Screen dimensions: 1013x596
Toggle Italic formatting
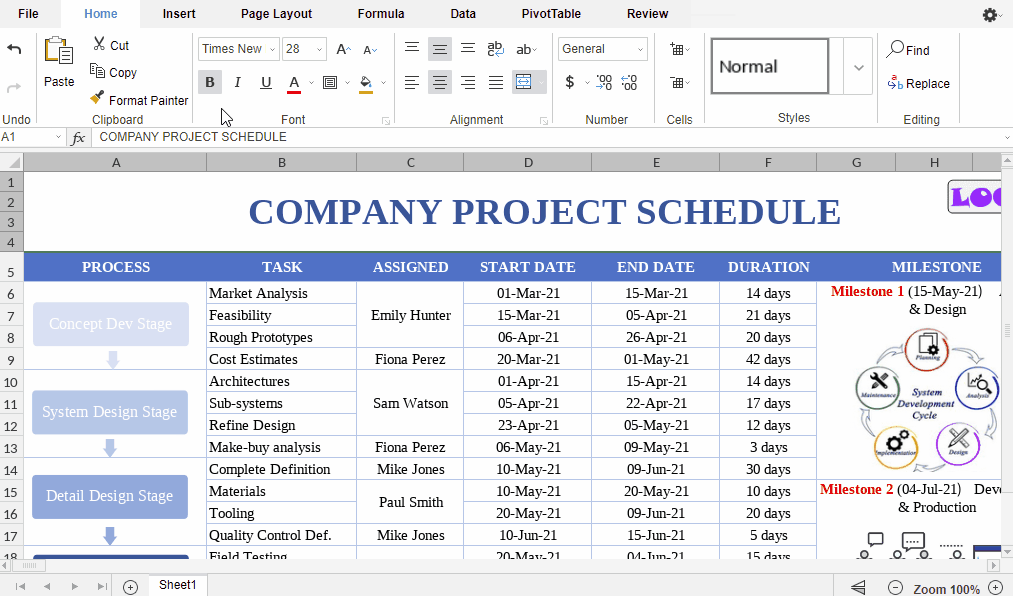[238, 82]
